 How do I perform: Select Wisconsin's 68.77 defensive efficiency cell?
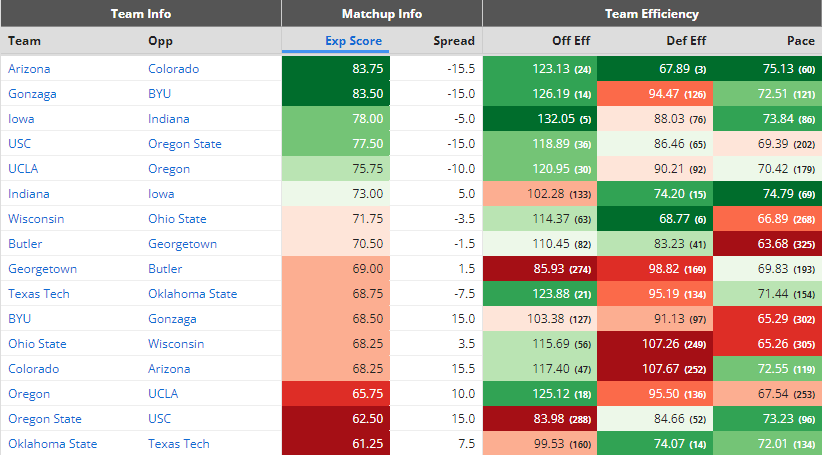click(x=655, y=219)
